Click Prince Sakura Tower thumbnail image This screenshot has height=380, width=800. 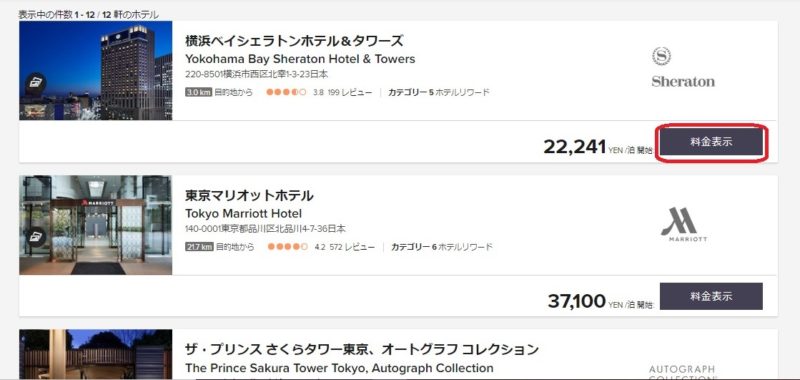click(96, 354)
